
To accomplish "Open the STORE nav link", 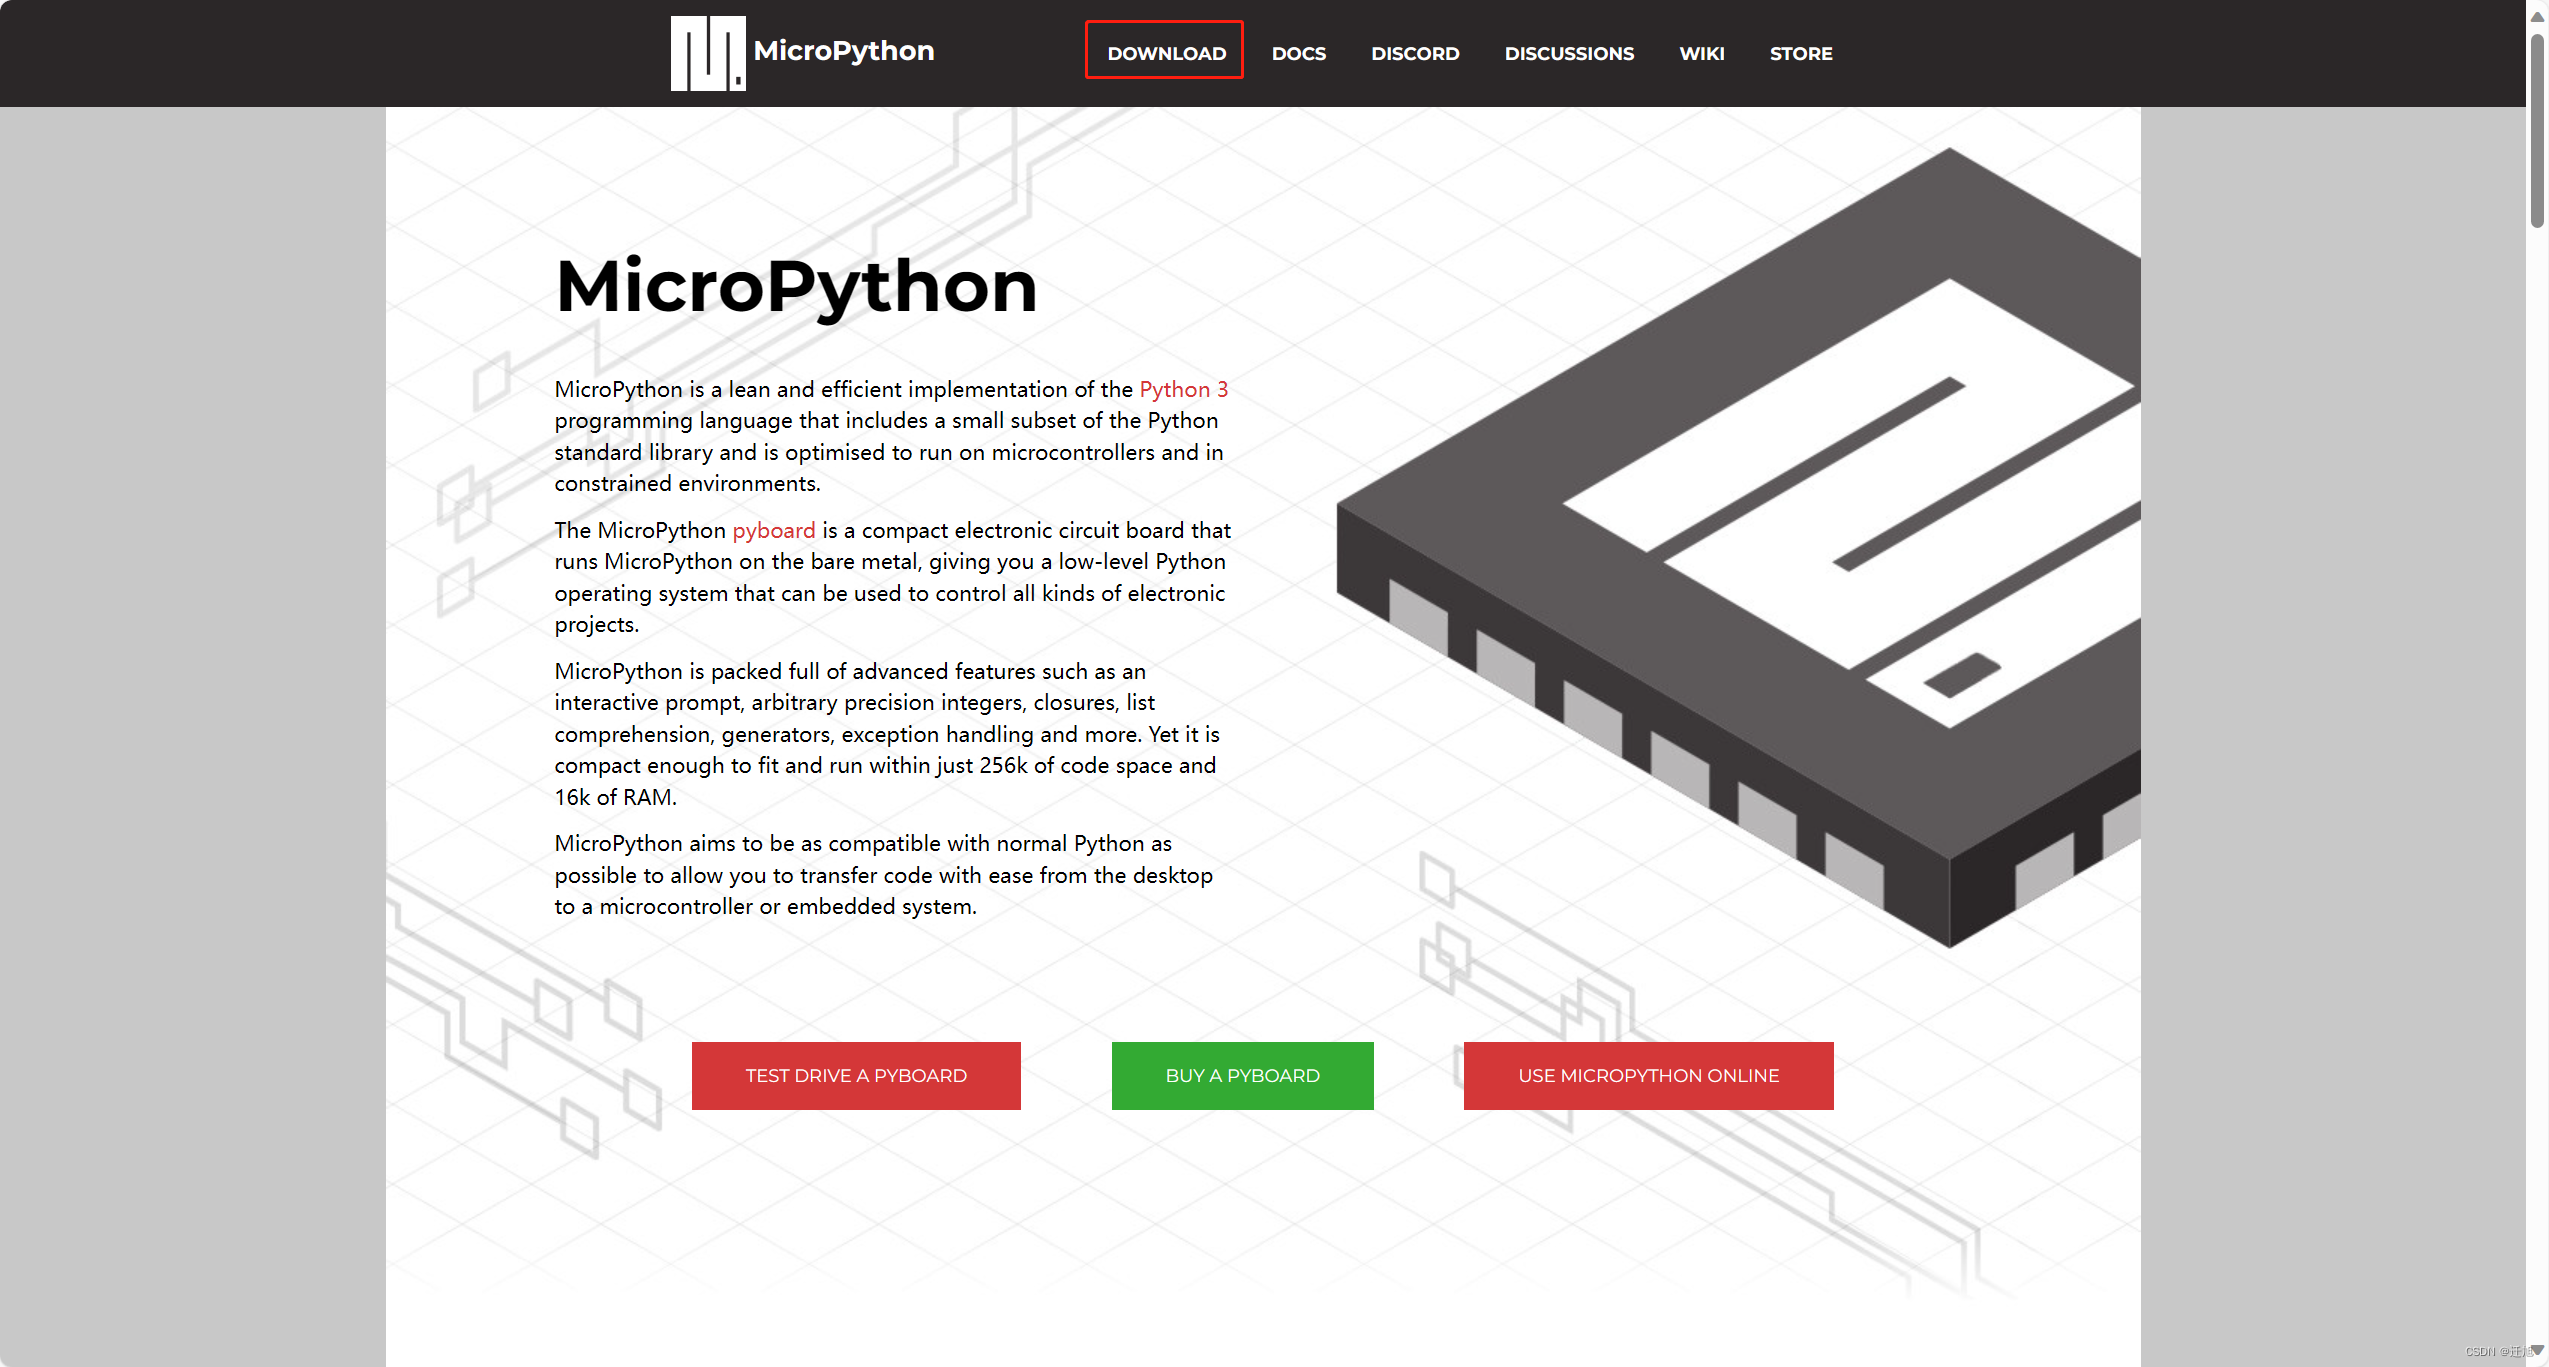I will pos(1801,53).
